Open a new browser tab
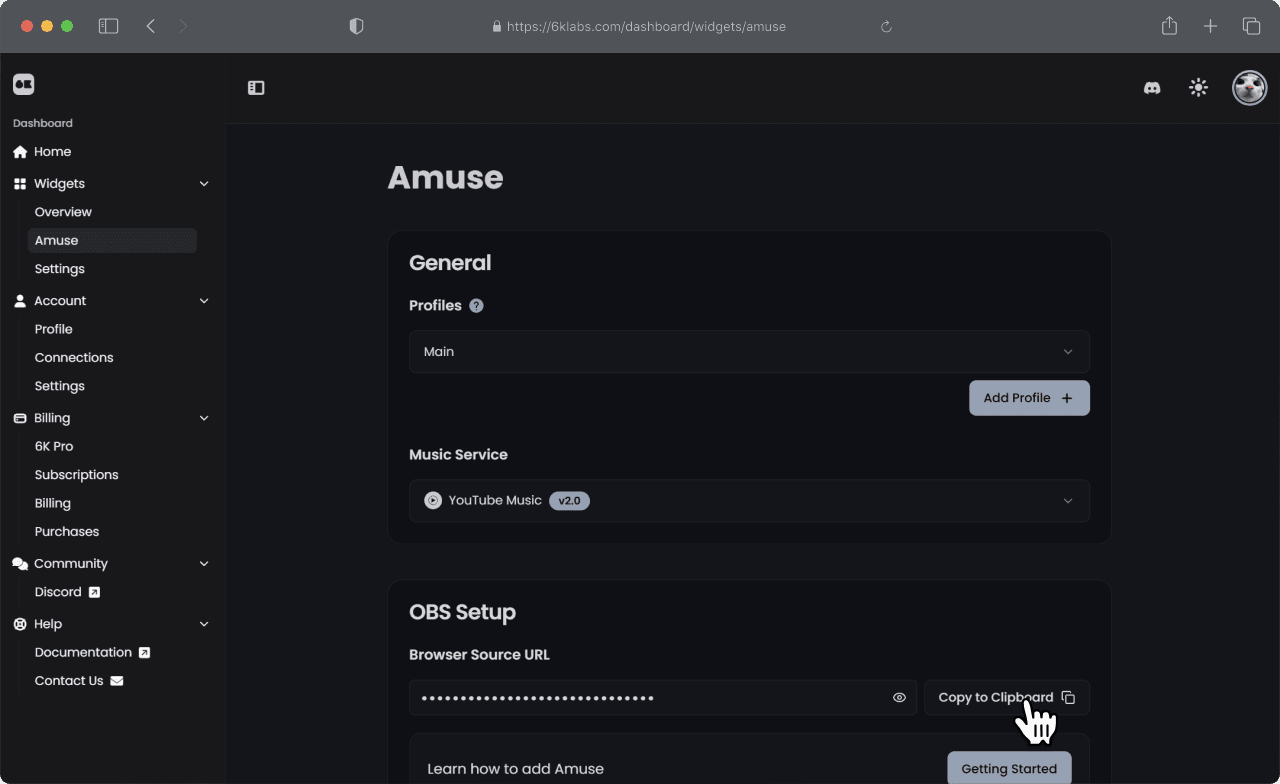Screen dimensions: 1280x784 pos(1210,27)
